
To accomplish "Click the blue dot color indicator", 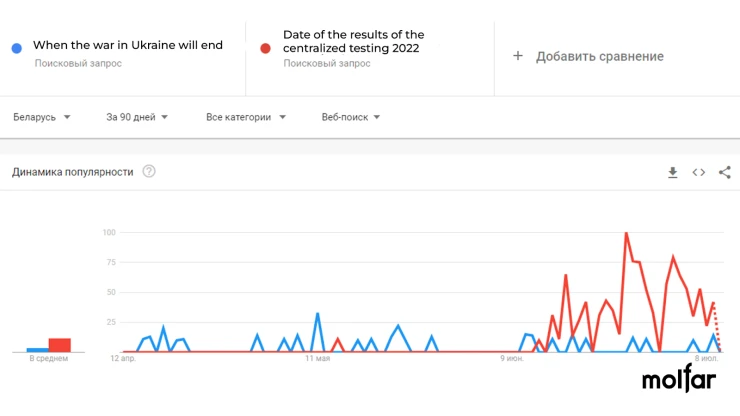I will pyautogui.click(x=17, y=48).
